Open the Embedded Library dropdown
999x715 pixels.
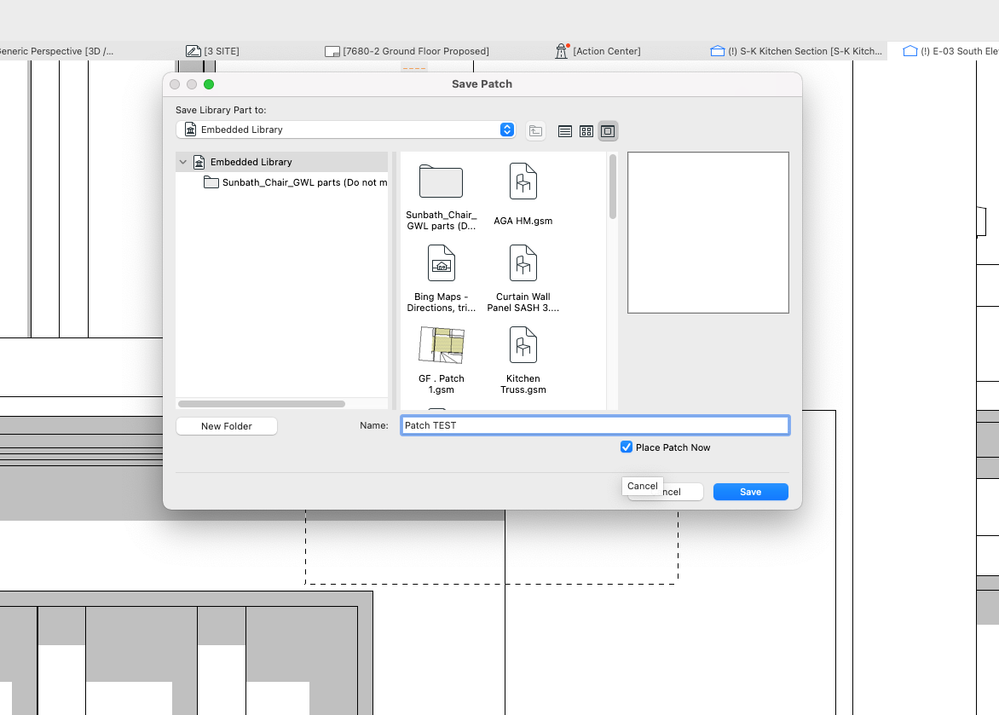click(346, 130)
